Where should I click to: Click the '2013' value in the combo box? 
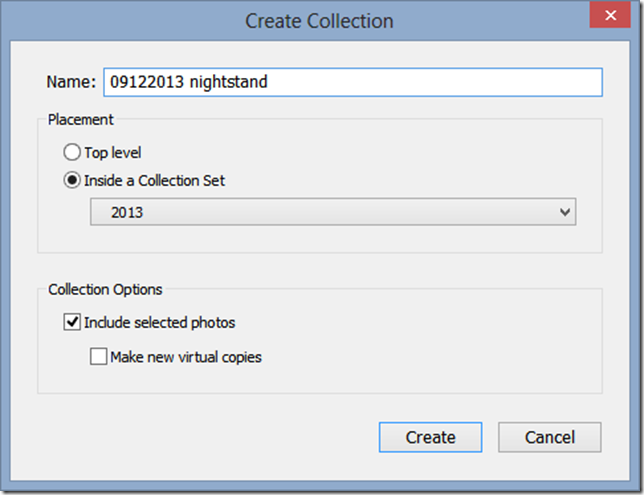point(127,212)
